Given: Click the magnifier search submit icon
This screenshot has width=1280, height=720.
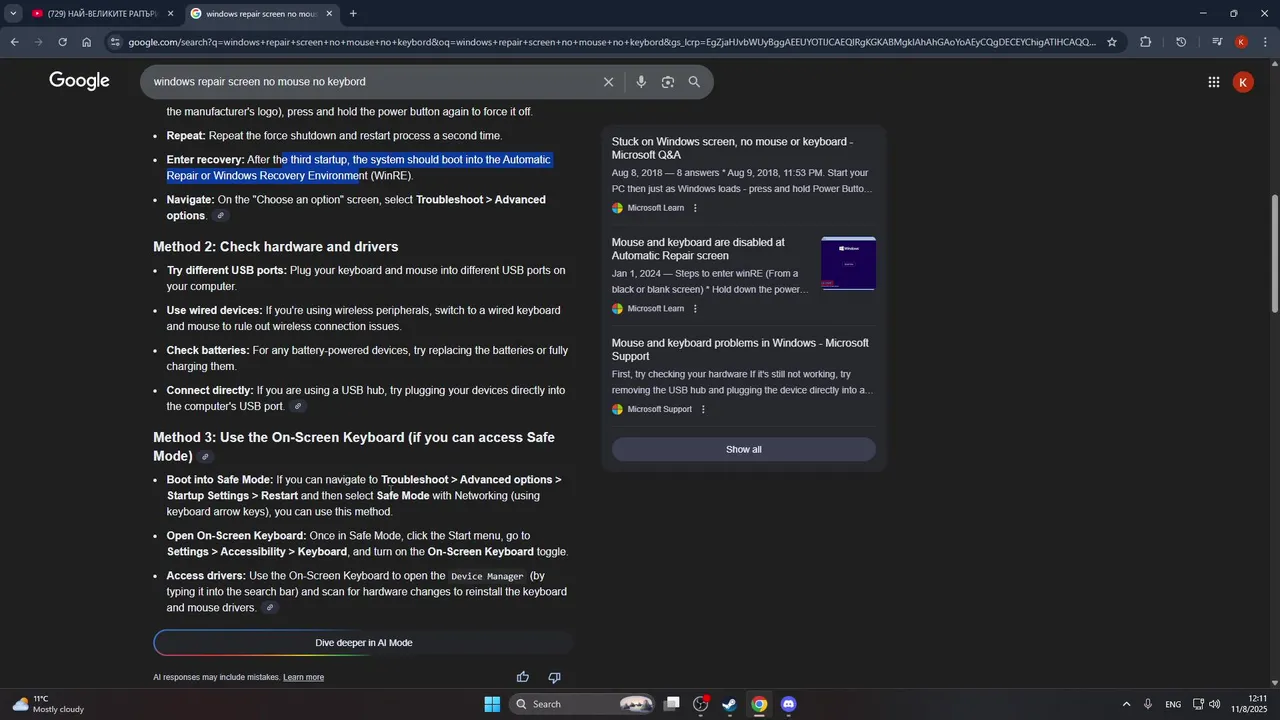Looking at the screenshot, I should (x=694, y=82).
